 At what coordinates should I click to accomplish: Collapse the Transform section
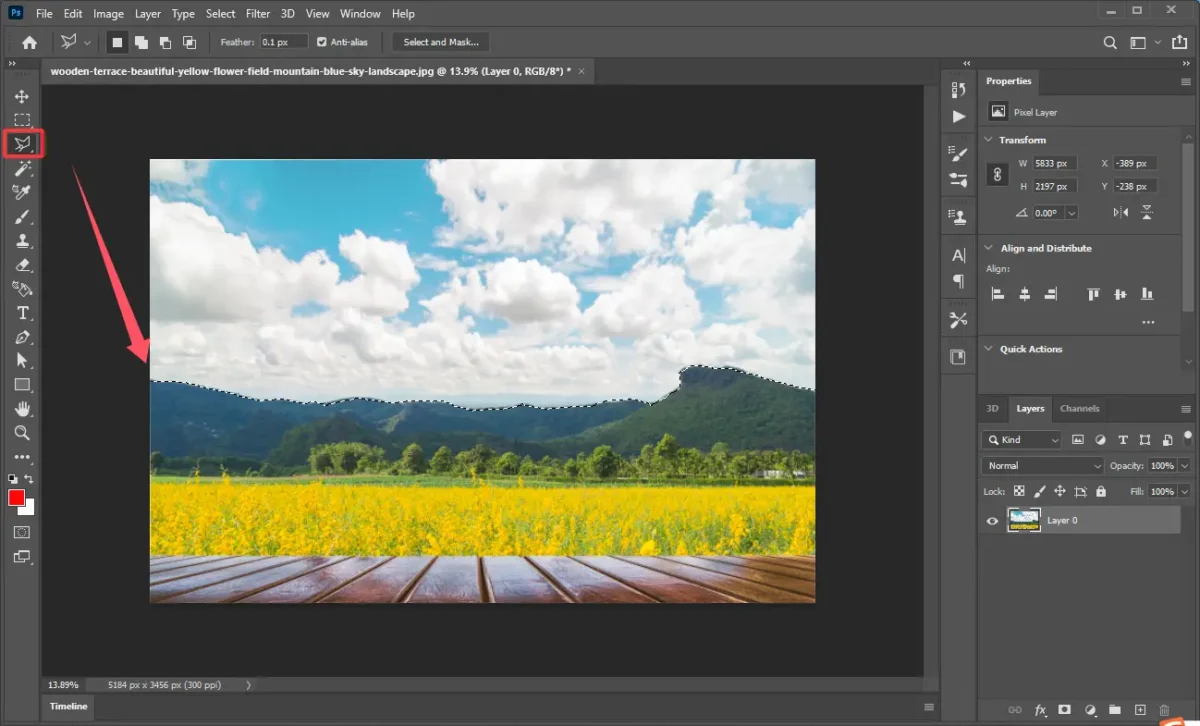pyautogui.click(x=989, y=140)
